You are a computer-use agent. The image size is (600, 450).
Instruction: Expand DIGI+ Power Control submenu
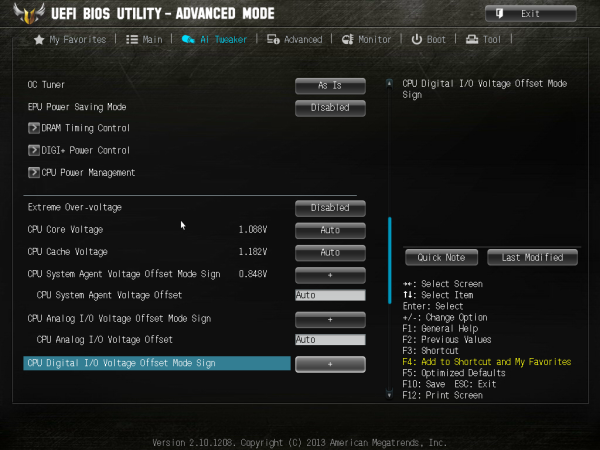click(79, 150)
